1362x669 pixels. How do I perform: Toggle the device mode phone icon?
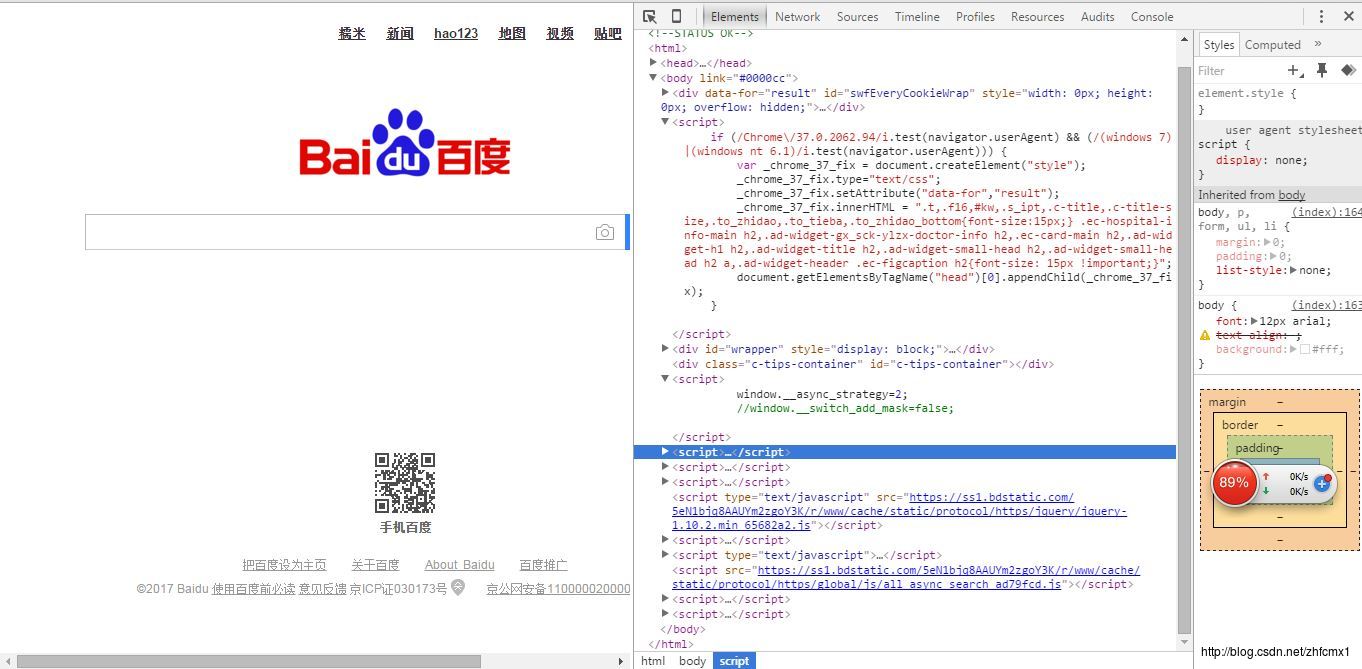pos(676,16)
